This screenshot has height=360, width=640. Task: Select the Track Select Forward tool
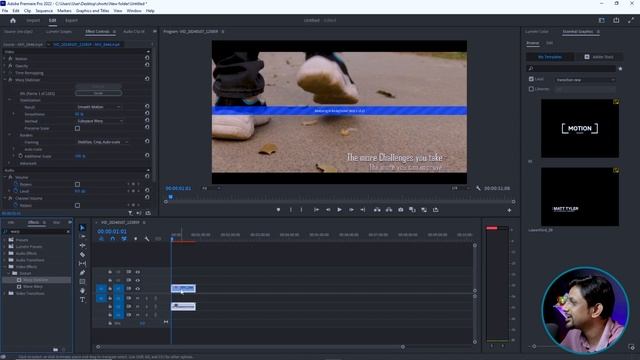pyautogui.click(x=82, y=236)
